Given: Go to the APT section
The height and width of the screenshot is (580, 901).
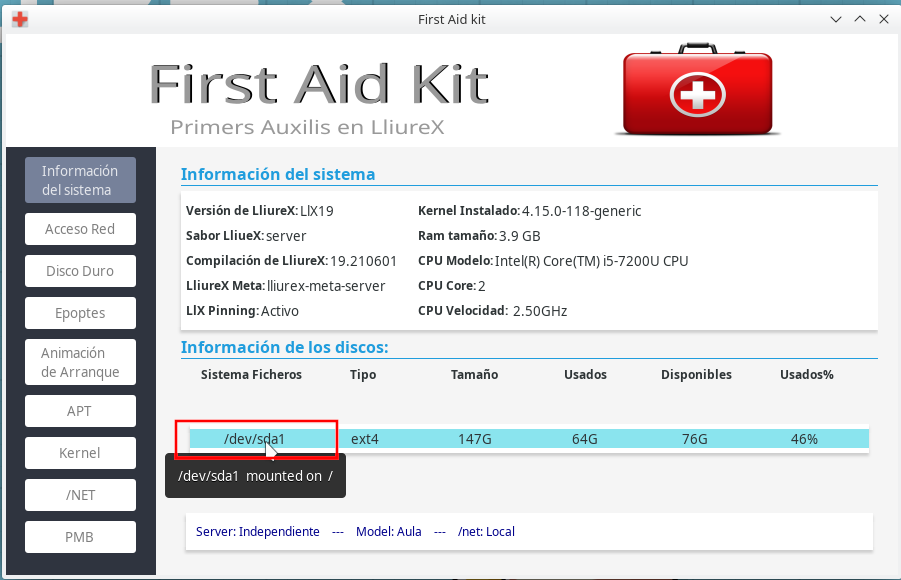Looking at the screenshot, I should coord(80,411).
